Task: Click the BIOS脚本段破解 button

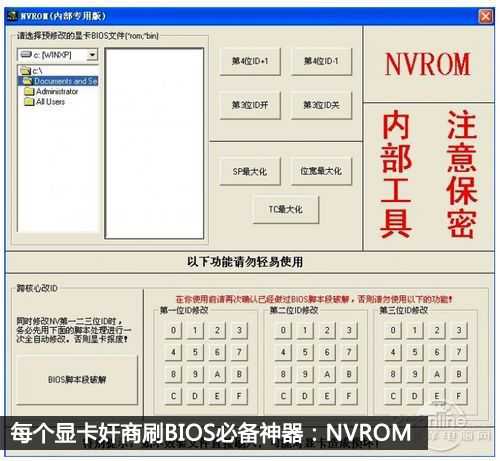Action: point(77,380)
